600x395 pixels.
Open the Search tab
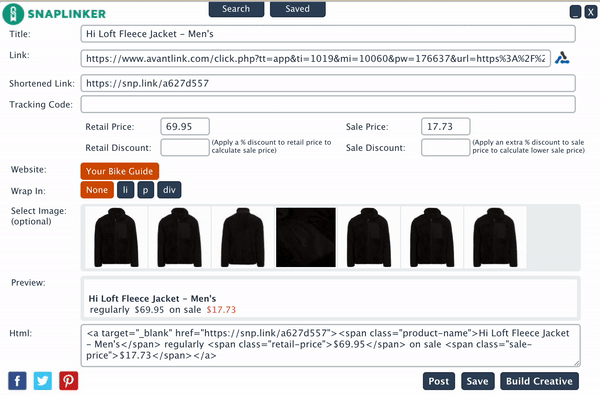point(236,9)
